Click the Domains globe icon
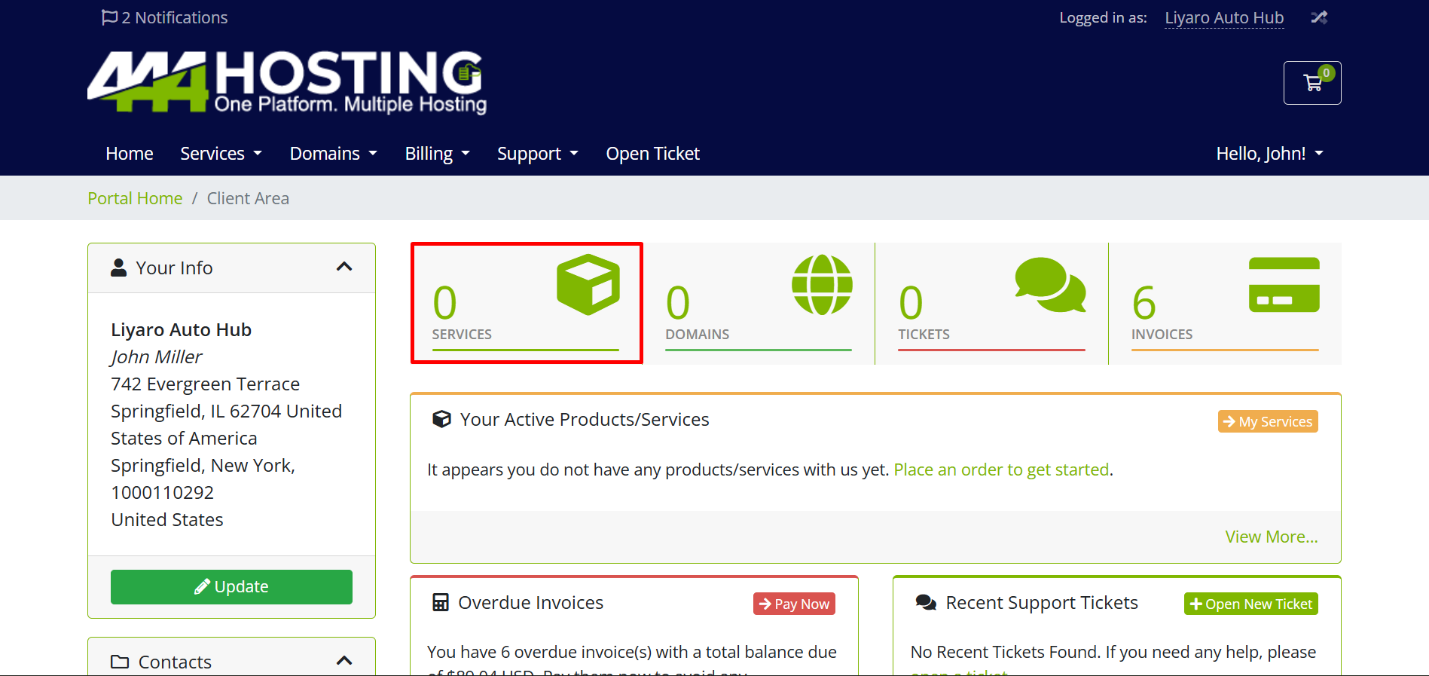This screenshot has height=676, width=1429. click(x=822, y=285)
